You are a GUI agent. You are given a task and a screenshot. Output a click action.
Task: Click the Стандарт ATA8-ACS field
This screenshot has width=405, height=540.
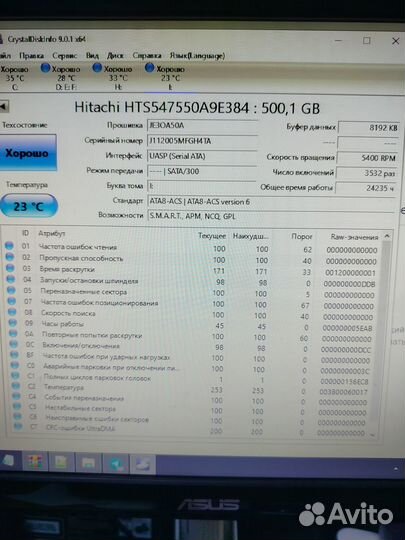[271, 202]
